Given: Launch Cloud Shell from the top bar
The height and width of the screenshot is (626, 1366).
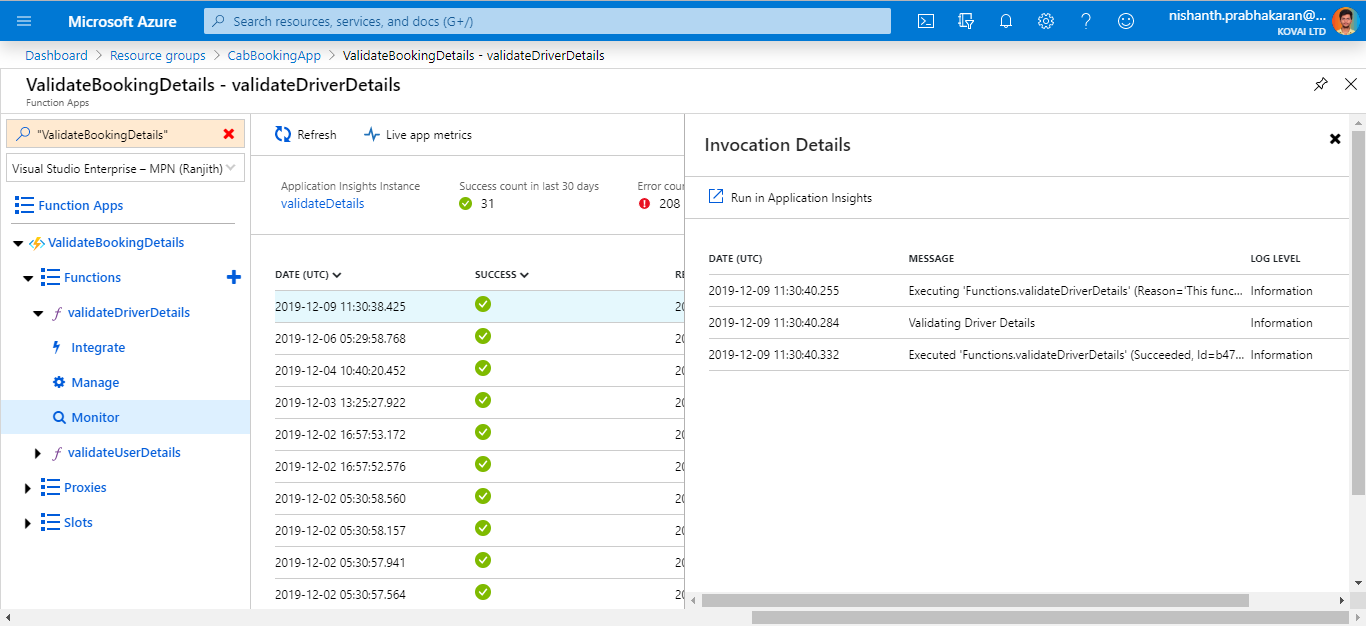Looking at the screenshot, I should (926, 21).
